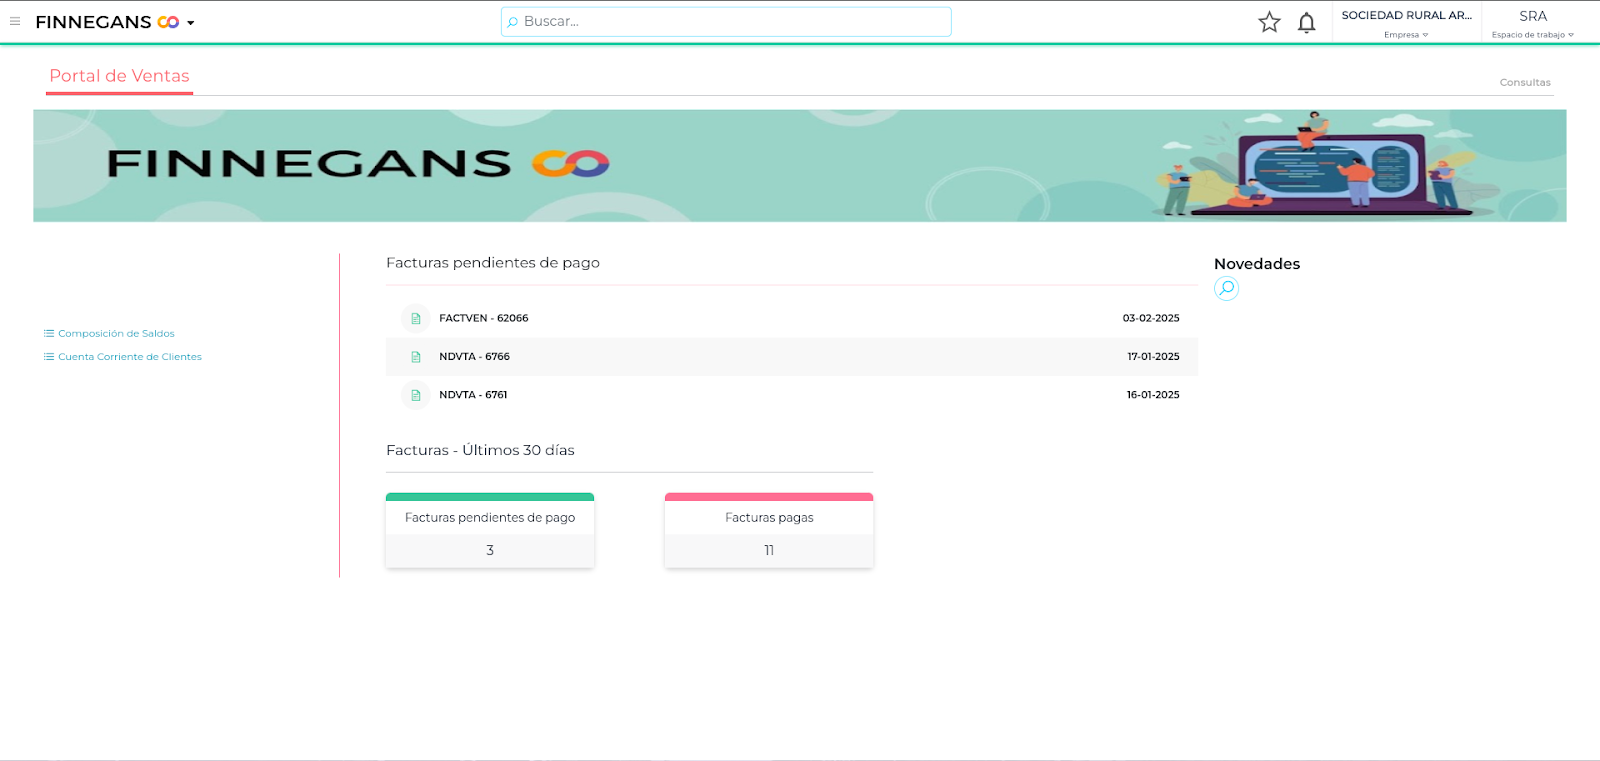Click the document icon for FACTVEN - 62066
Viewport: 1600px width, 761px height.
[x=416, y=318]
